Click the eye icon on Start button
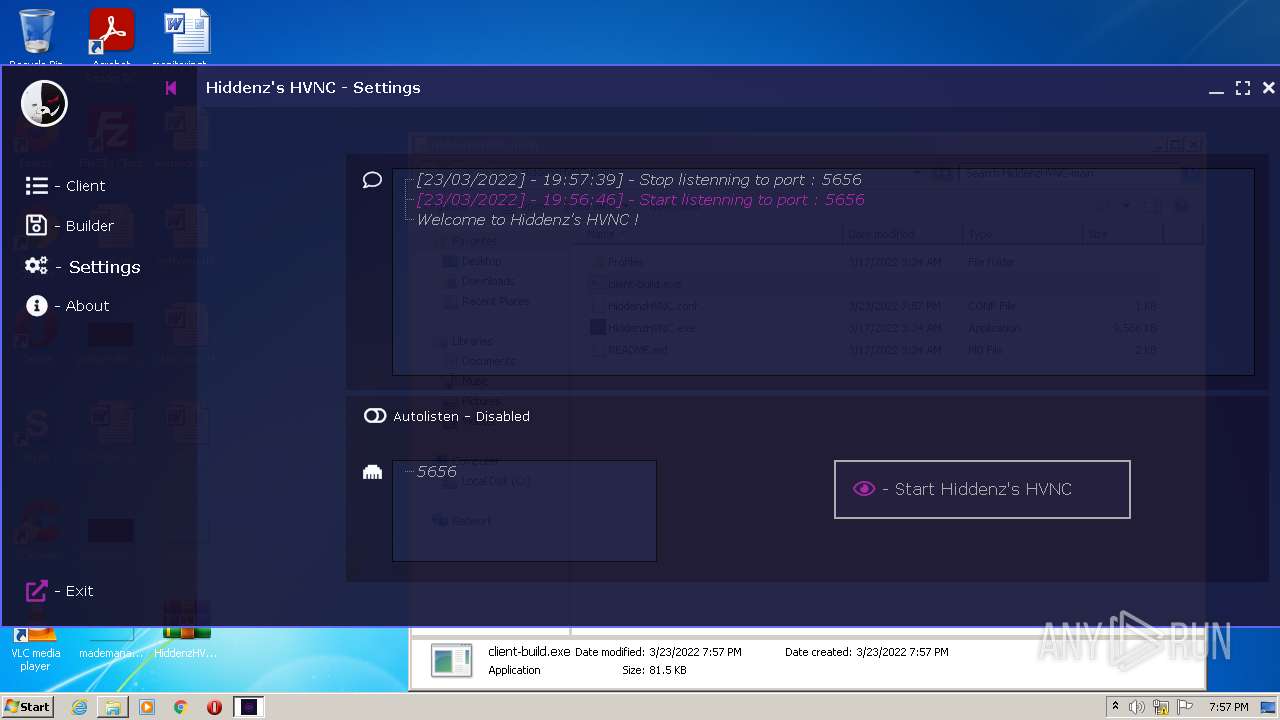1280x720 pixels. pos(864,489)
